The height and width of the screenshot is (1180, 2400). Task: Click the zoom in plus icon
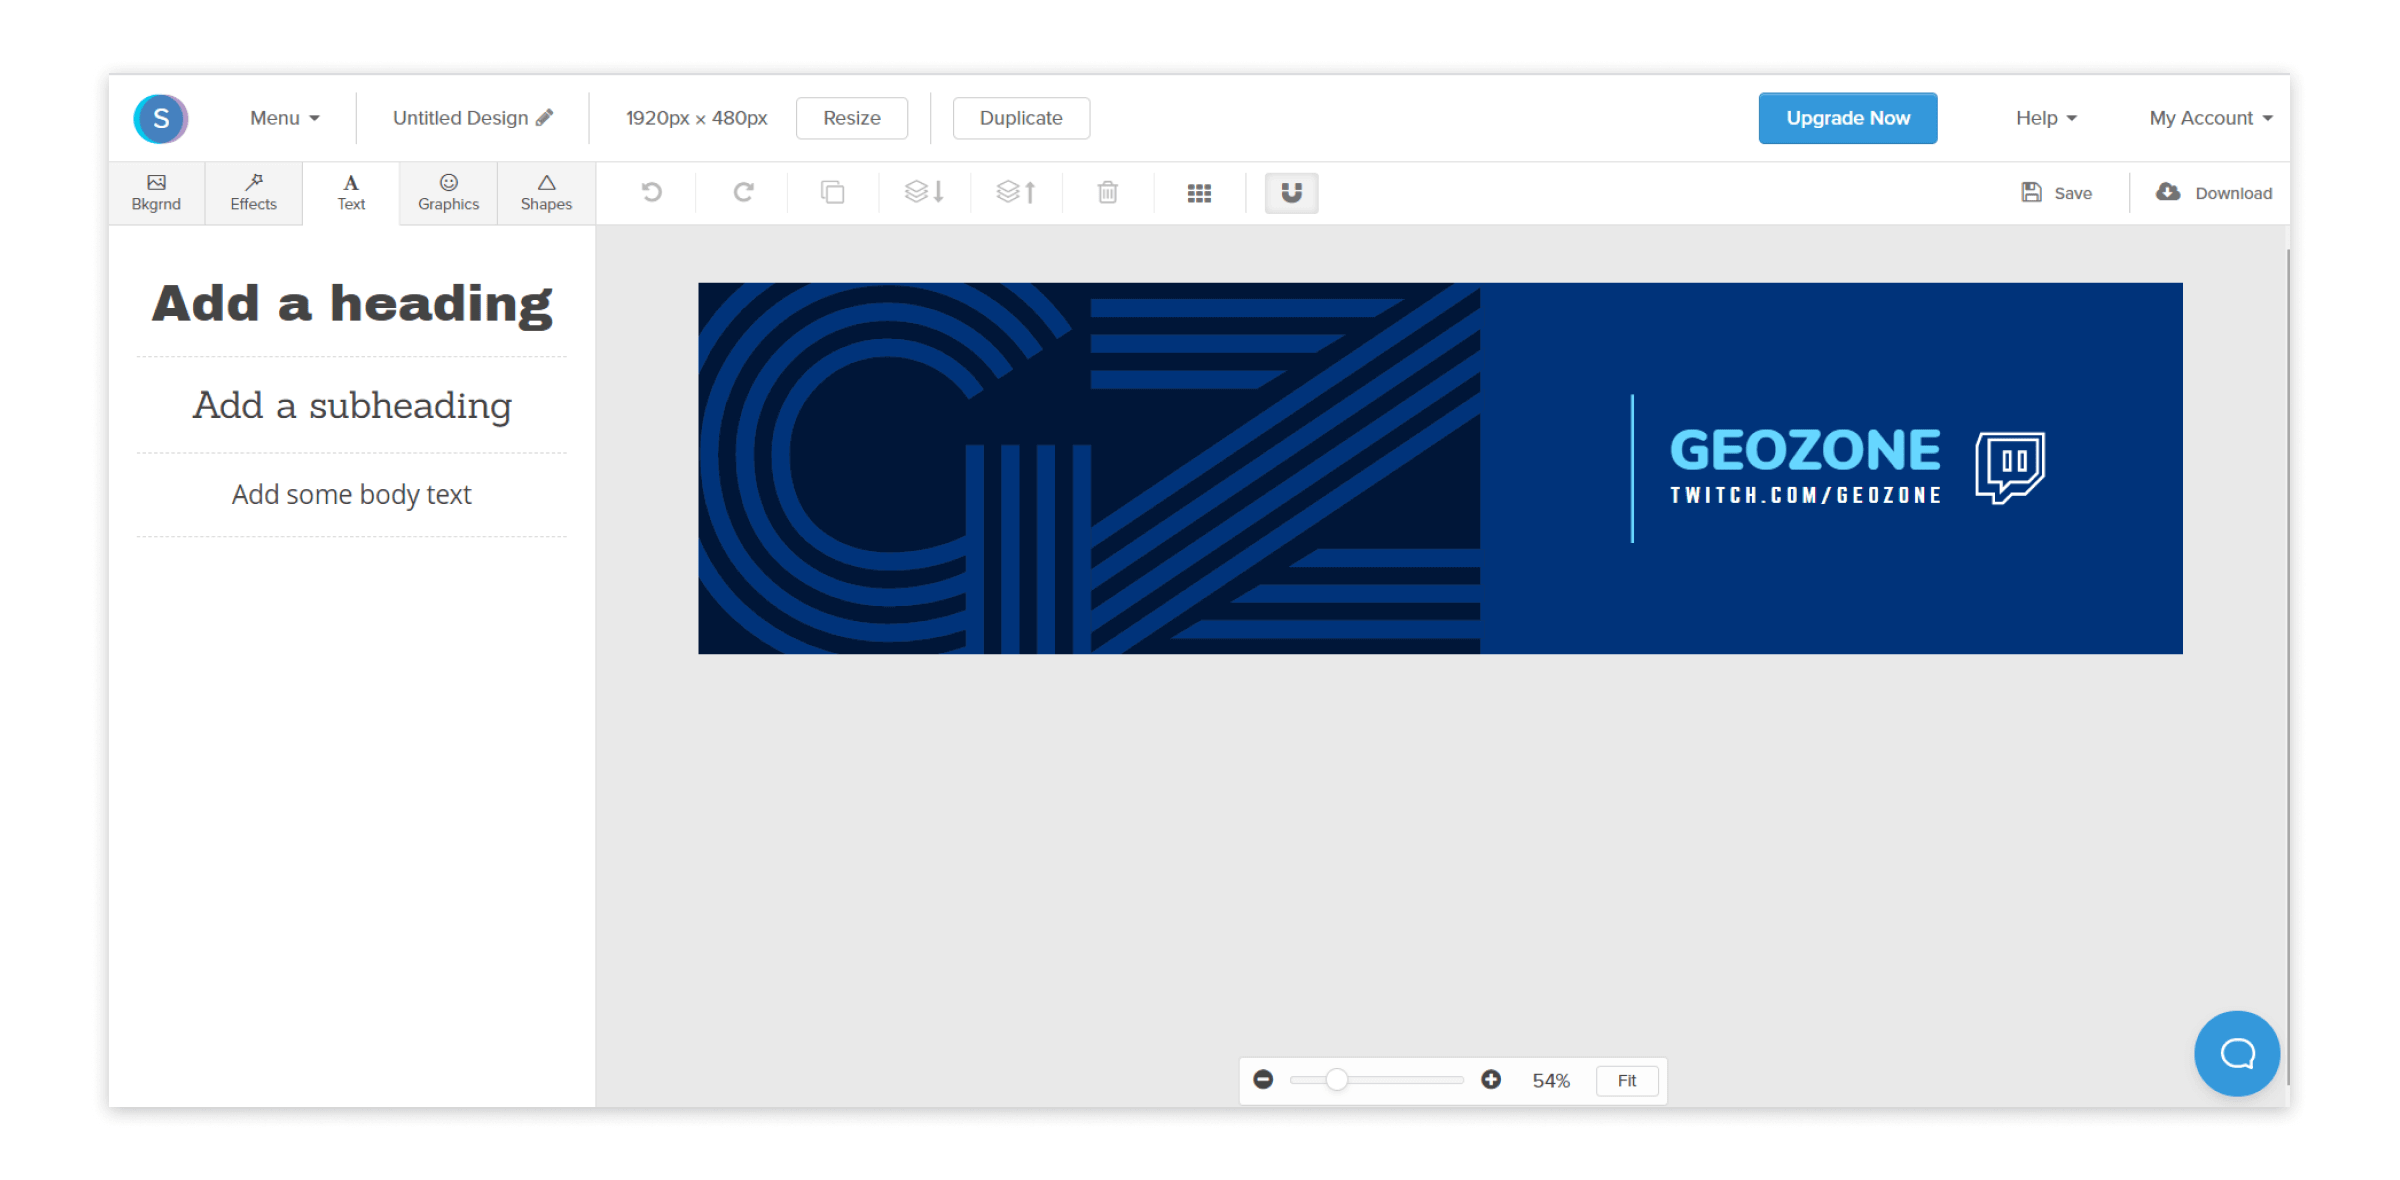[1491, 1080]
